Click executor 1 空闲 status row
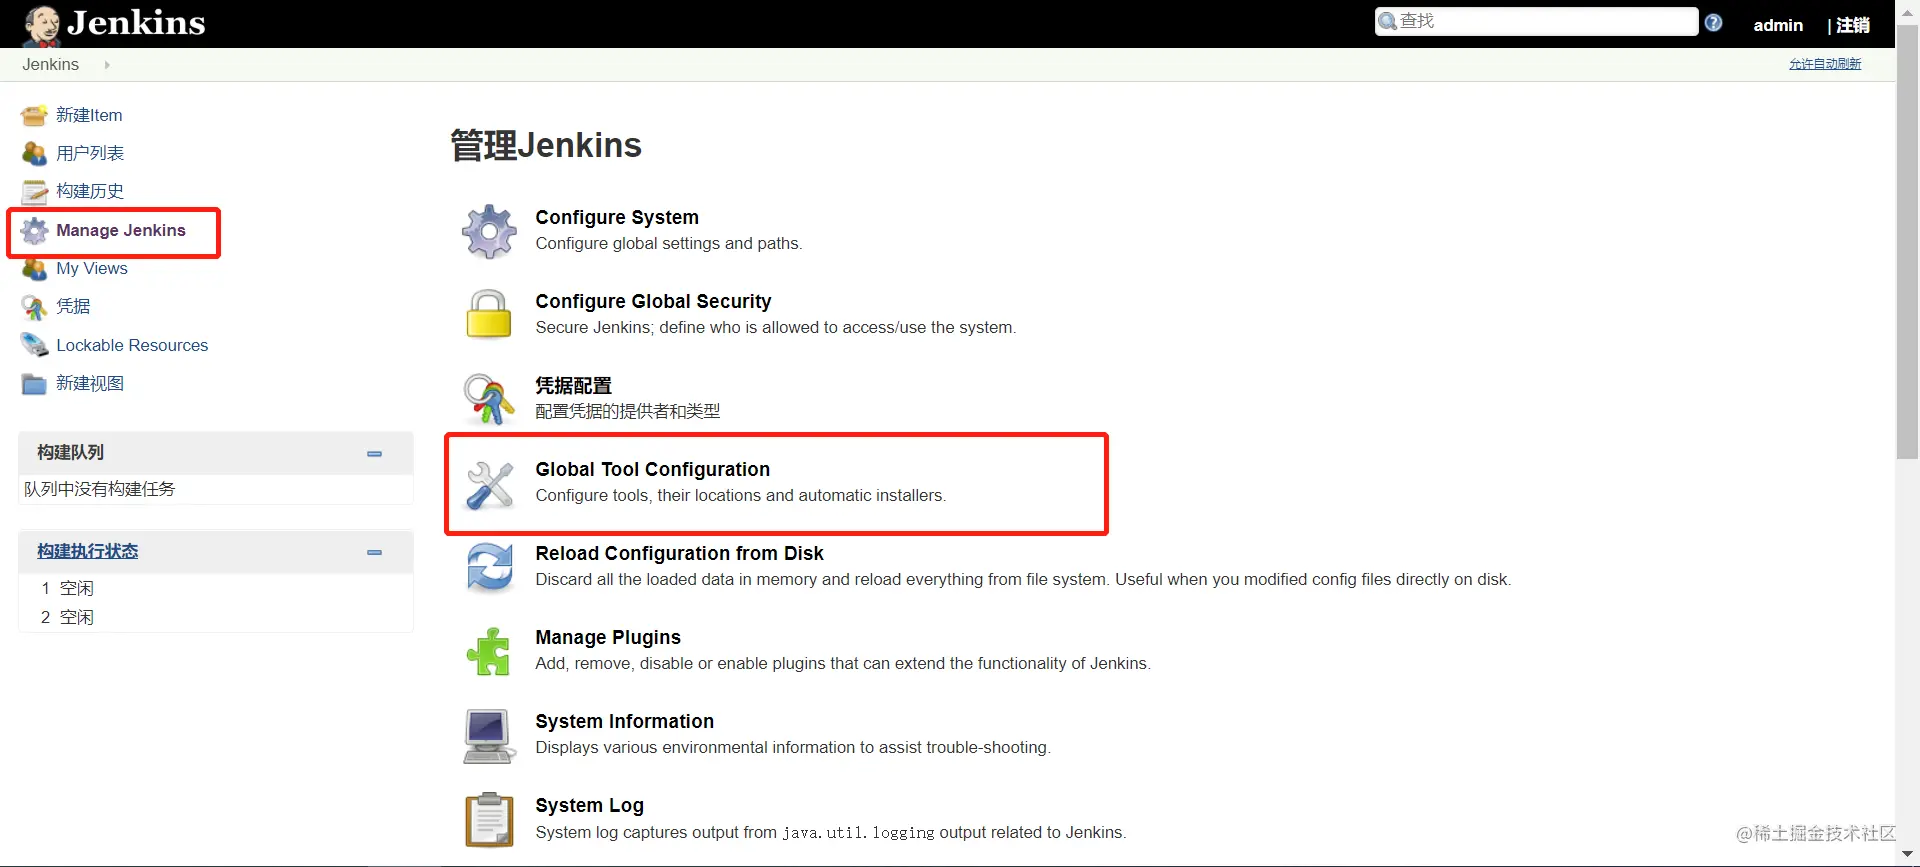1920x867 pixels. coord(215,588)
